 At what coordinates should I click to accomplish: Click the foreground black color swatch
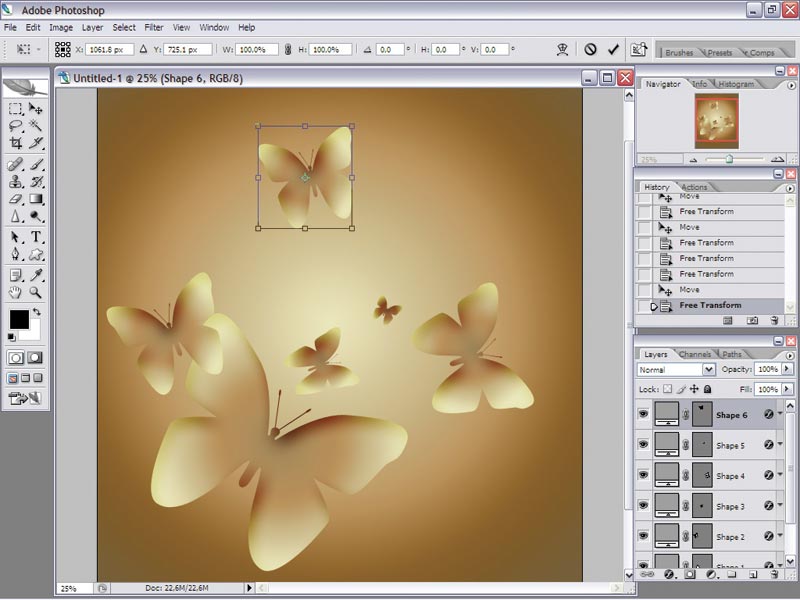pos(19,320)
